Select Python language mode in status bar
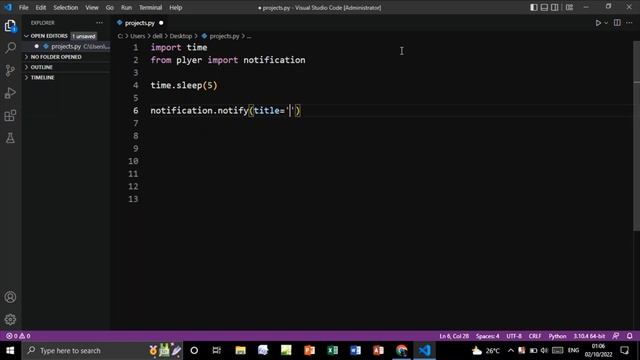 tap(557, 336)
